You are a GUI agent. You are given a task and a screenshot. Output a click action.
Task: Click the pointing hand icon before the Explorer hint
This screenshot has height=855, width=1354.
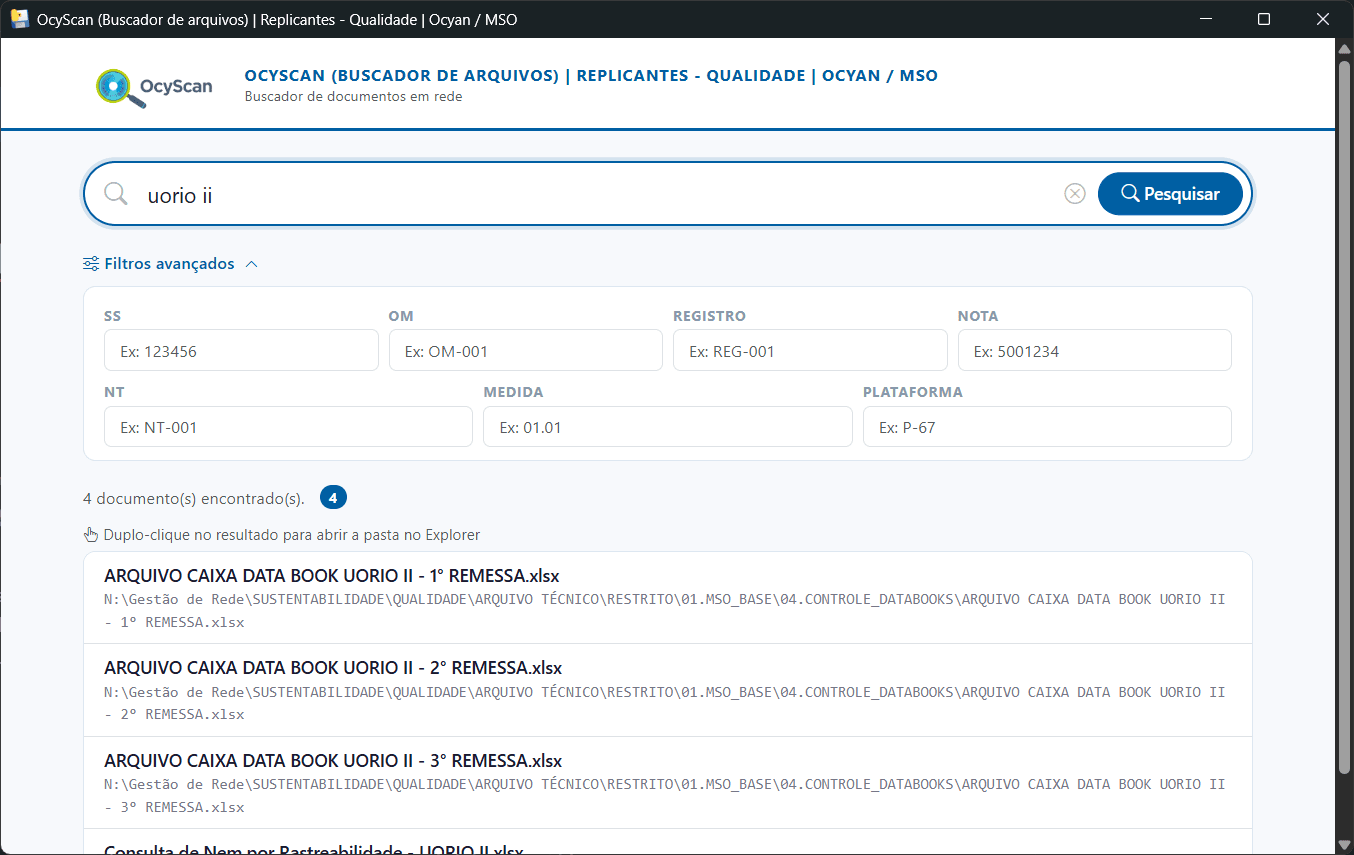[90, 534]
